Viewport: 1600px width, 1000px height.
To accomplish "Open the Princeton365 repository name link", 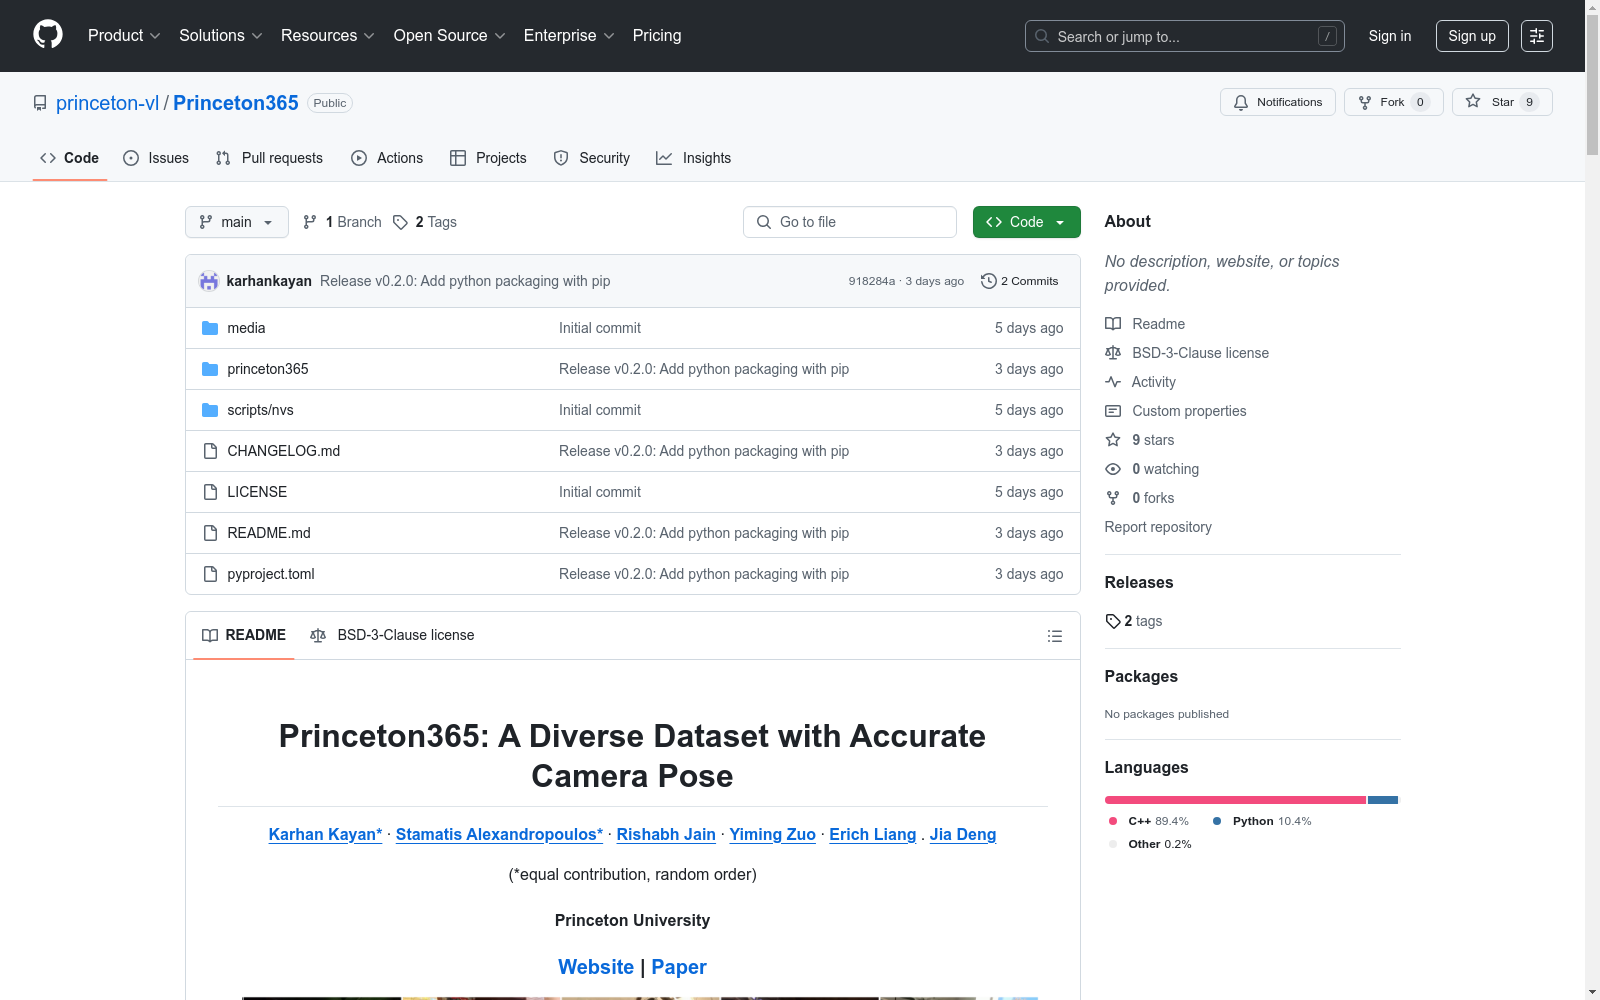I will (236, 103).
